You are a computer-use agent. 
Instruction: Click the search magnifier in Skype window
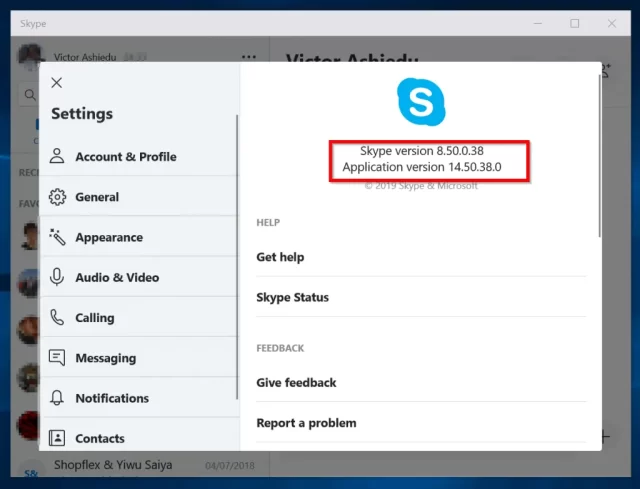click(x=30, y=95)
